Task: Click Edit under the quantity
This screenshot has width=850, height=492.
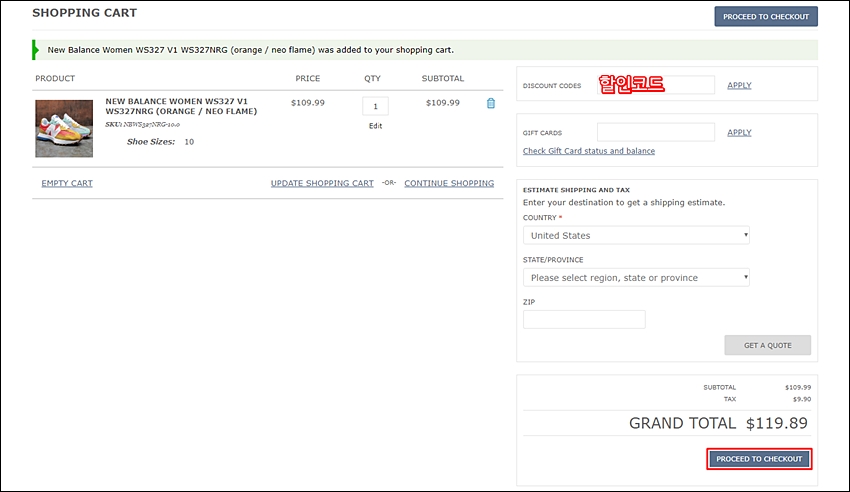Action: click(x=375, y=126)
